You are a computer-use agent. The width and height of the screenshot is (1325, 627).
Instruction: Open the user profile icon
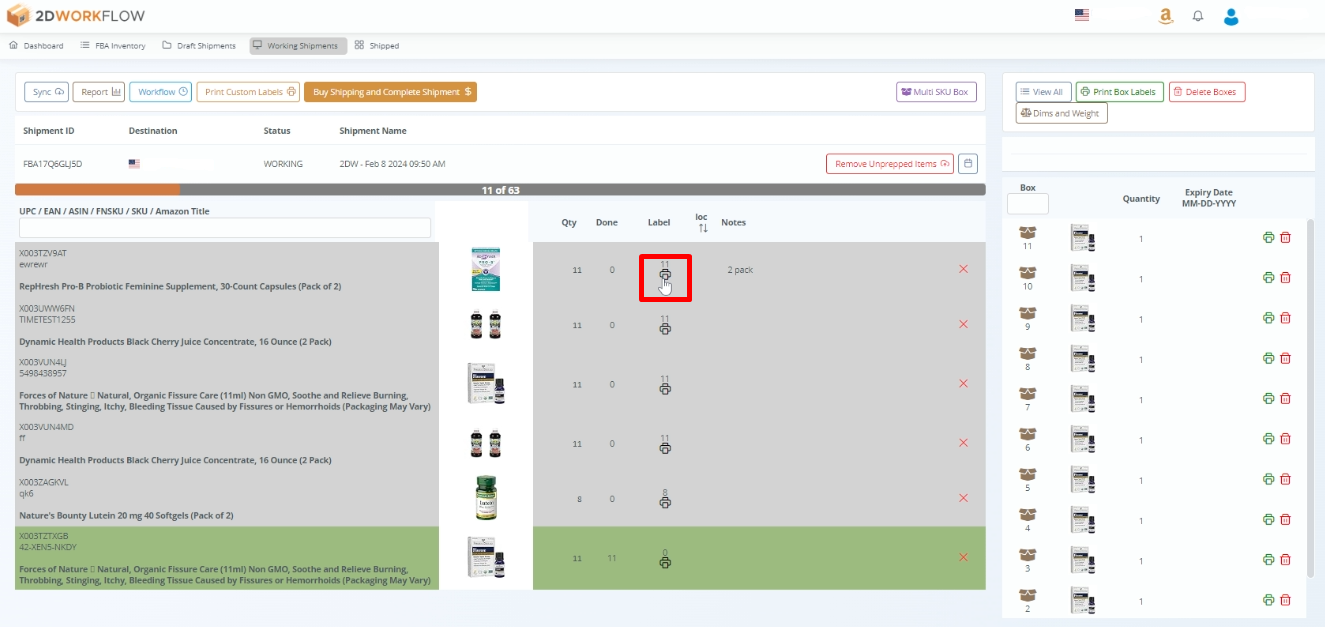[x=1231, y=16]
